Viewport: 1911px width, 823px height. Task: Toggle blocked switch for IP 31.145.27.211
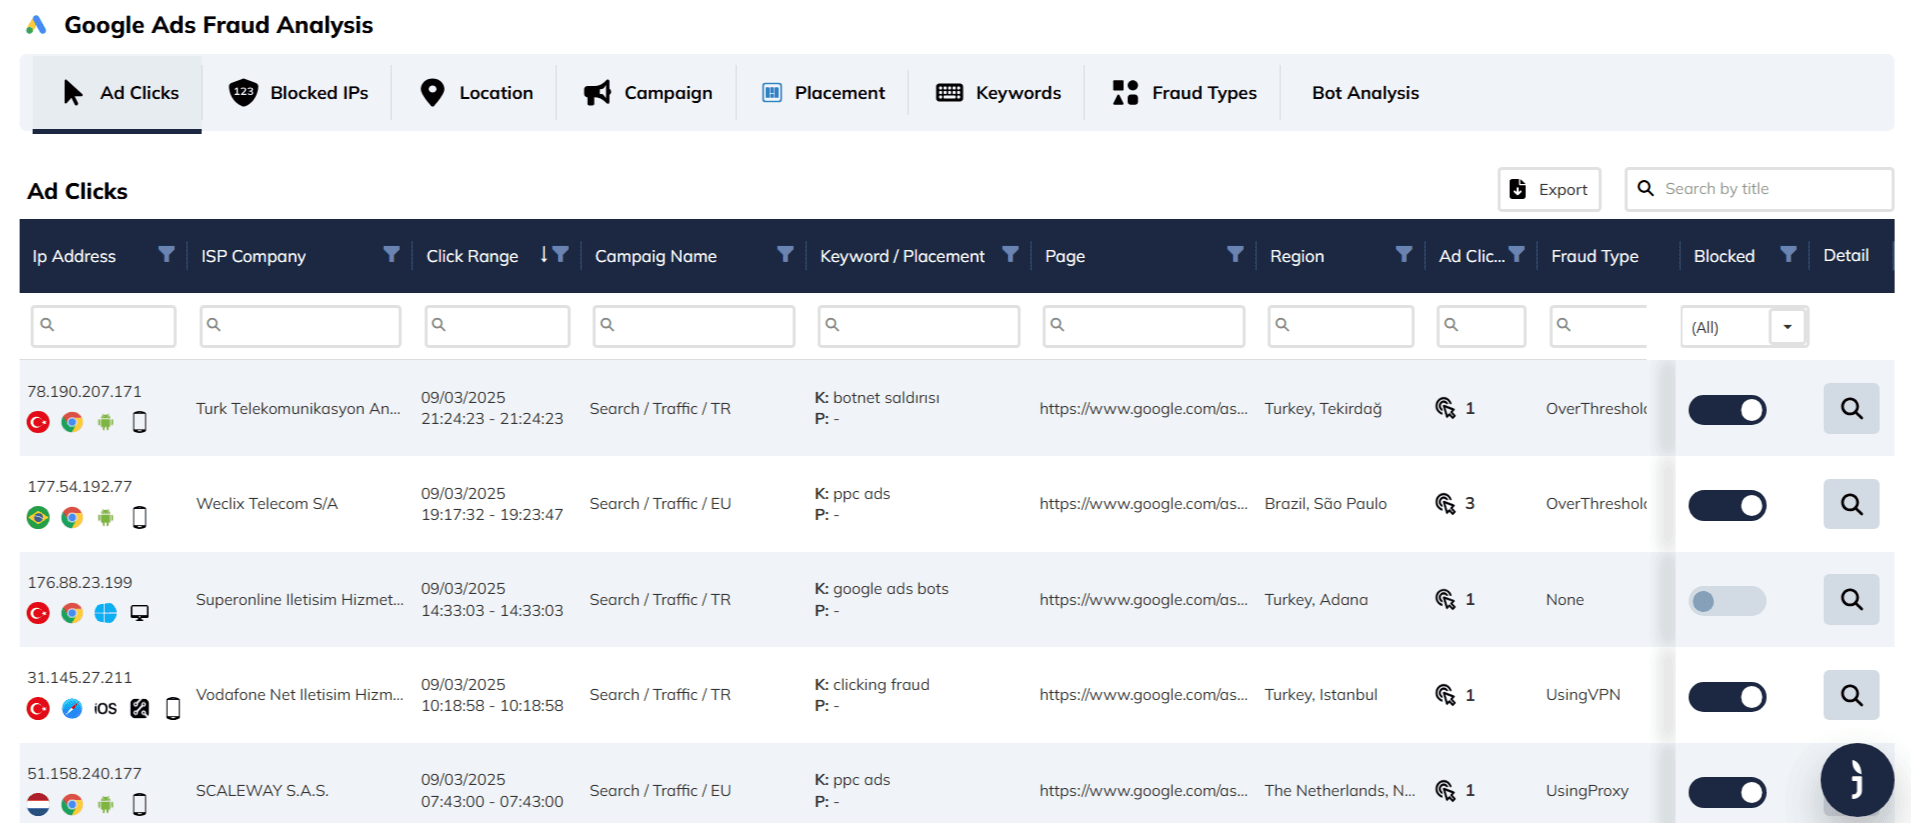(x=1727, y=697)
